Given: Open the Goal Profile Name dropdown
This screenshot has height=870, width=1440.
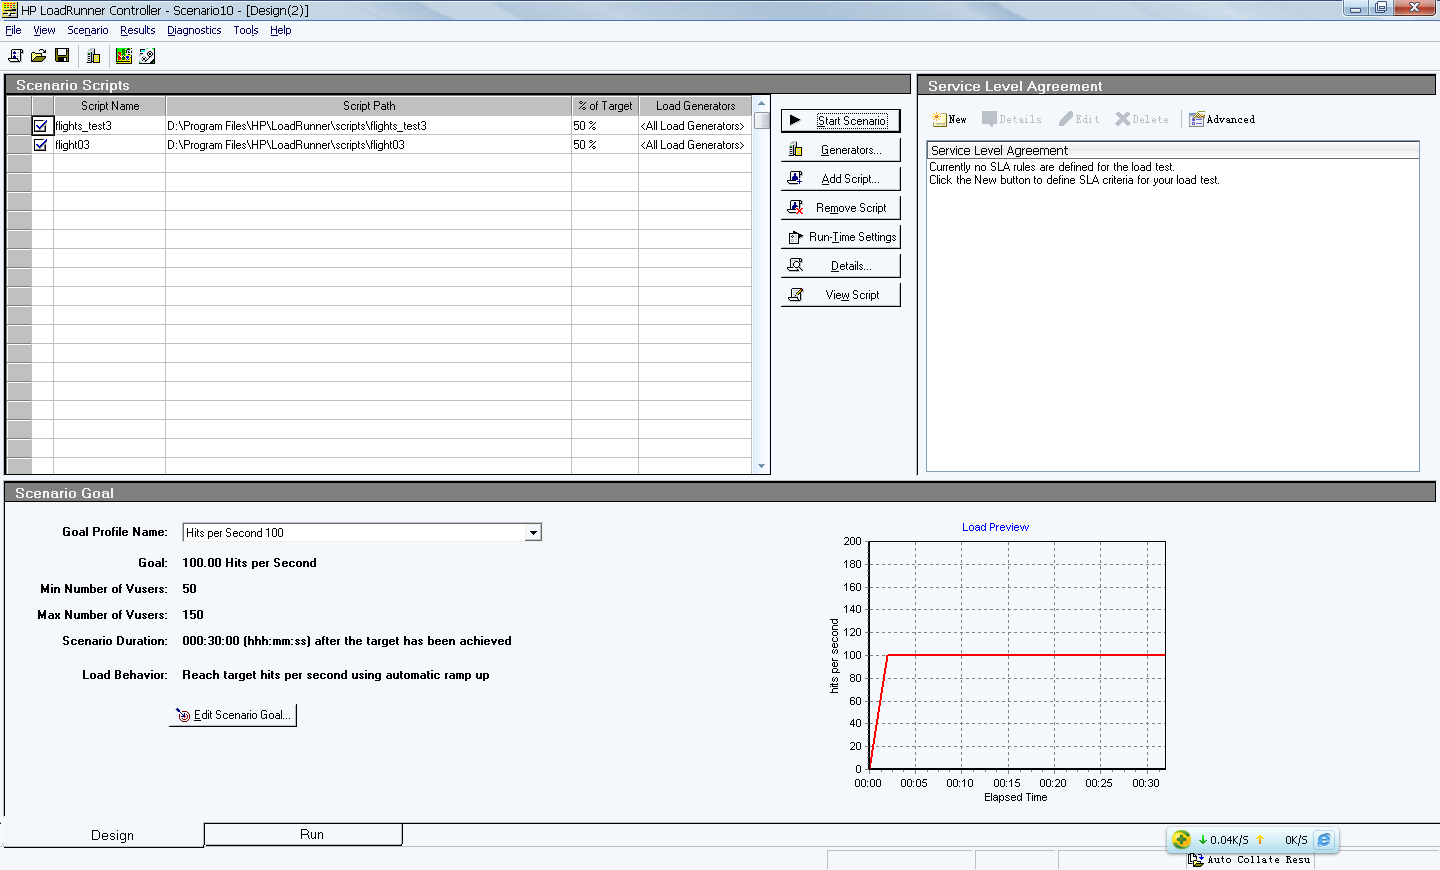Looking at the screenshot, I should tap(533, 533).
